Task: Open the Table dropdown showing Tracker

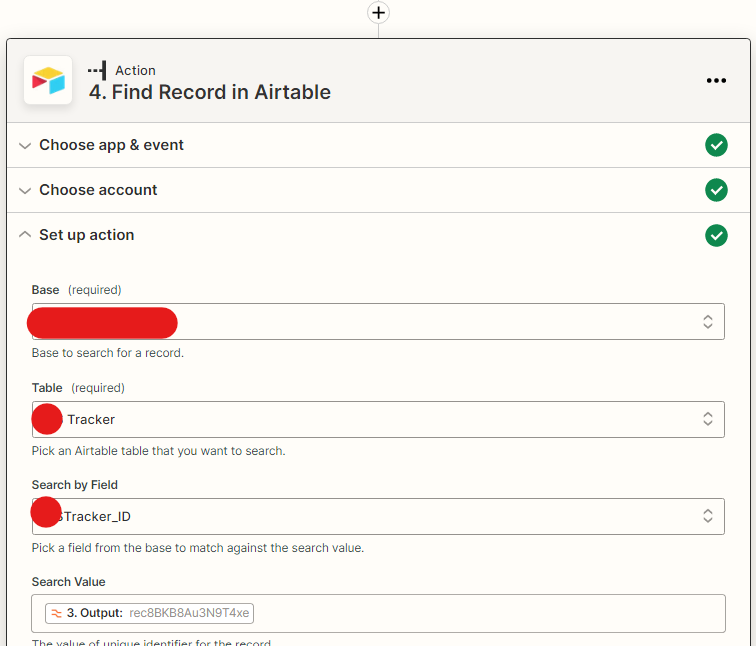Action: coord(378,419)
